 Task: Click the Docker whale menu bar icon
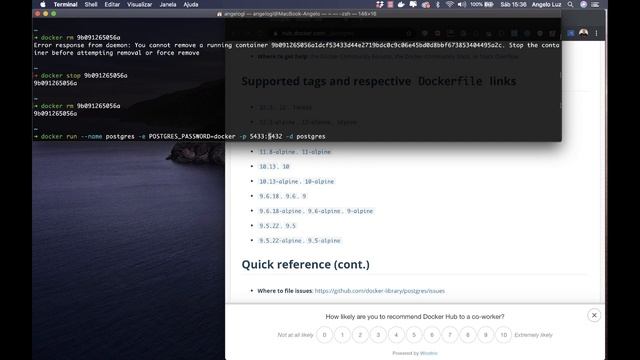[401, 4]
